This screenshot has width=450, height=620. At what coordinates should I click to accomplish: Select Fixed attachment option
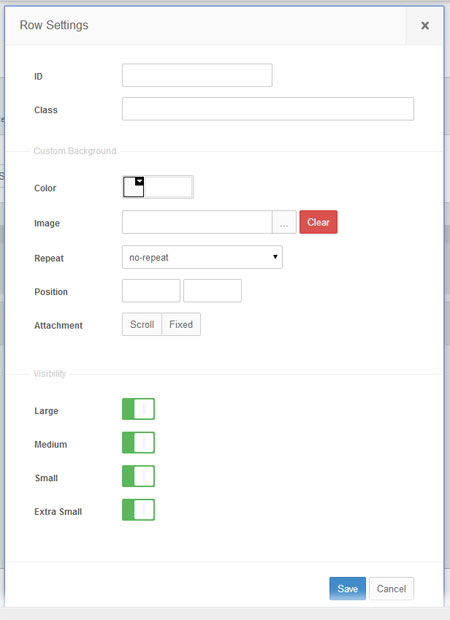(181, 324)
